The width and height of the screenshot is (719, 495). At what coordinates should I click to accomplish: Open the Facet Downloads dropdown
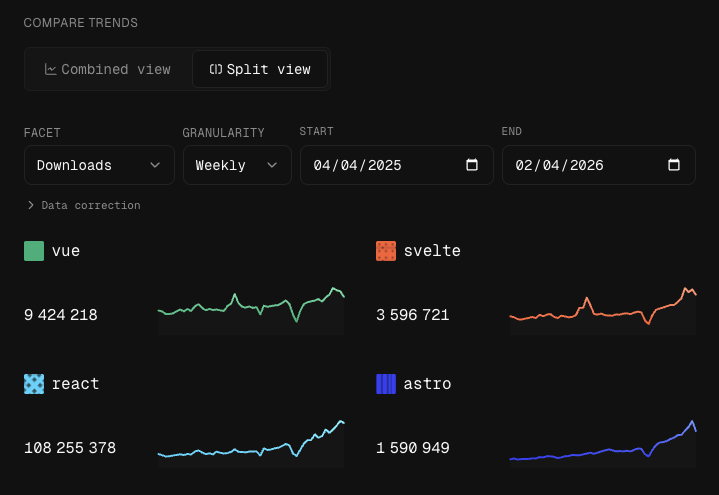pyautogui.click(x=99, y=165)
